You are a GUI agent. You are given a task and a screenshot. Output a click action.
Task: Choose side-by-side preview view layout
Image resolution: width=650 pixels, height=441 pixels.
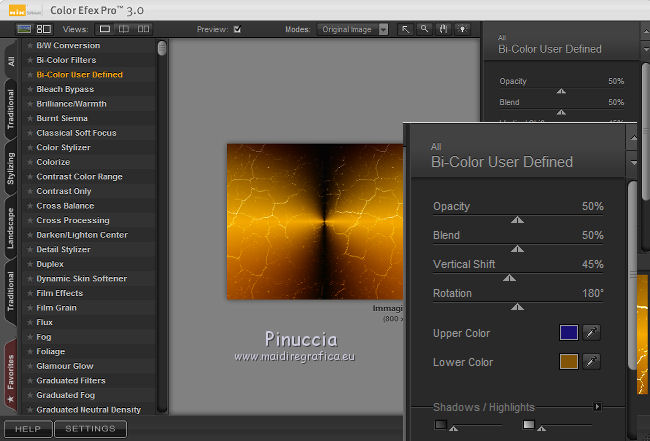click(x=141, y=30)
